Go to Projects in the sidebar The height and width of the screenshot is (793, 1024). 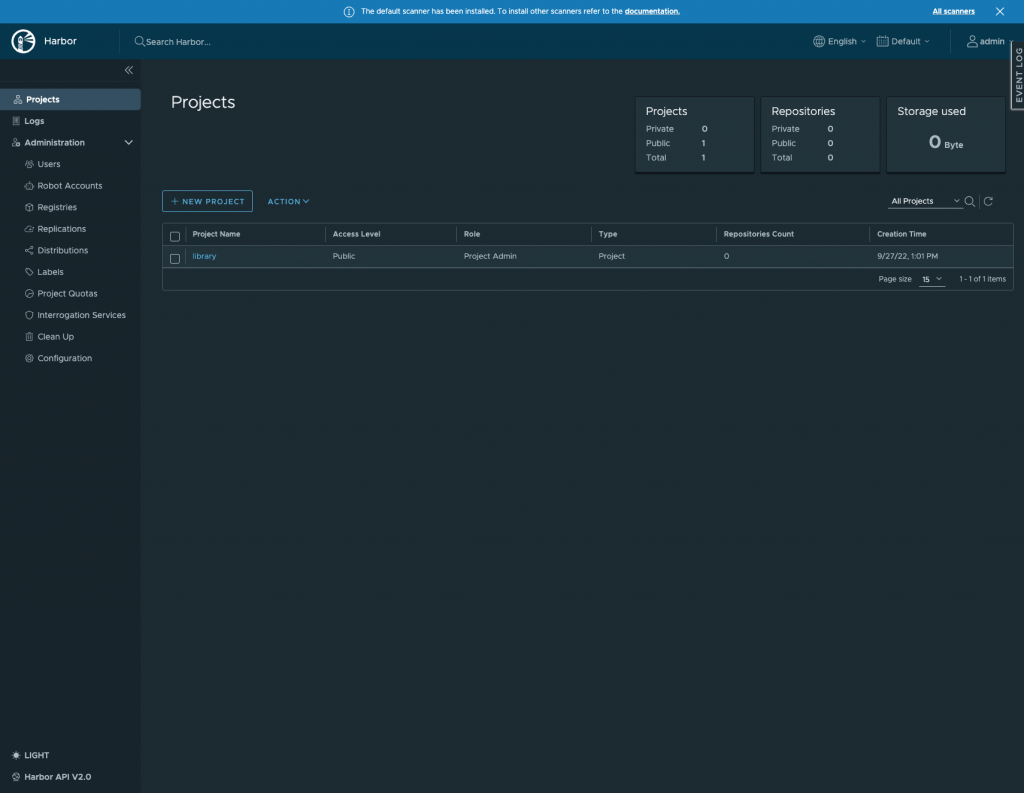pos(71,99)
